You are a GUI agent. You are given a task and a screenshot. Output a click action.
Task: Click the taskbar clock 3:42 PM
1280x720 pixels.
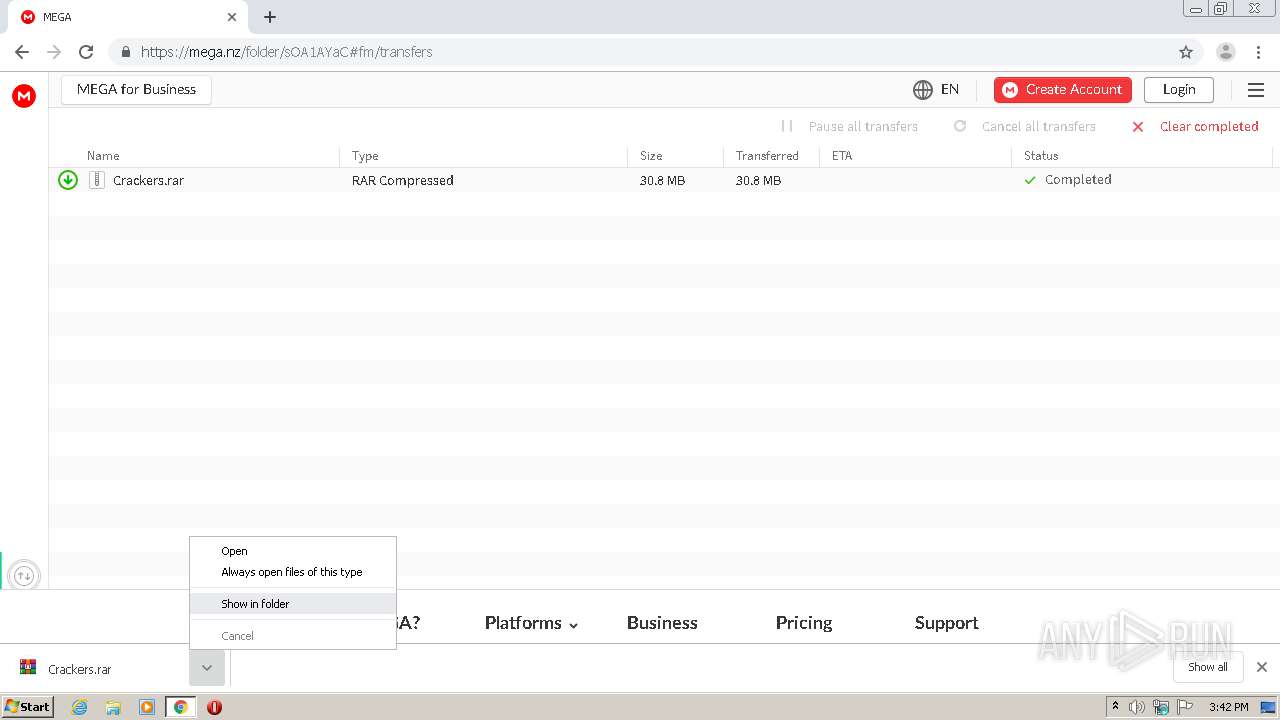[1228, 707]
